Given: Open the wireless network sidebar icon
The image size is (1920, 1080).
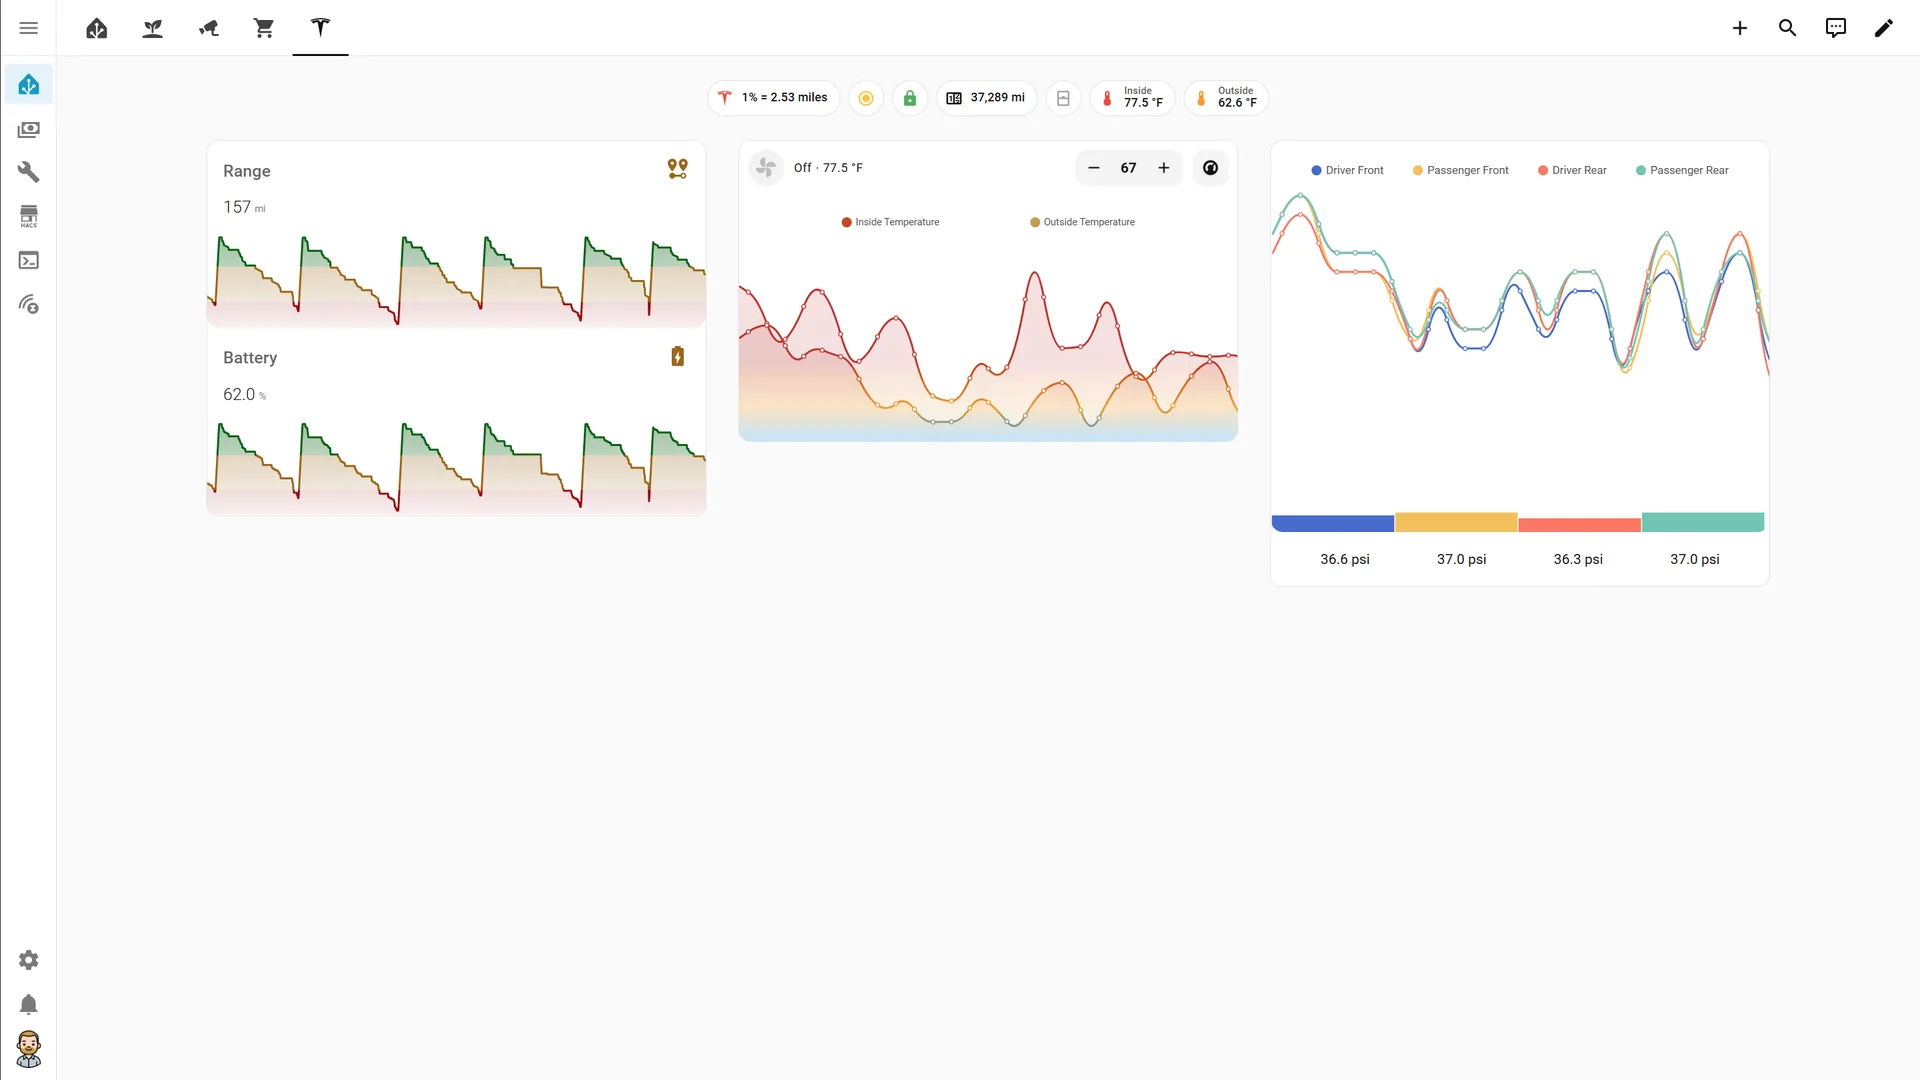Looking at the screenshot, I should pos(29,304).
